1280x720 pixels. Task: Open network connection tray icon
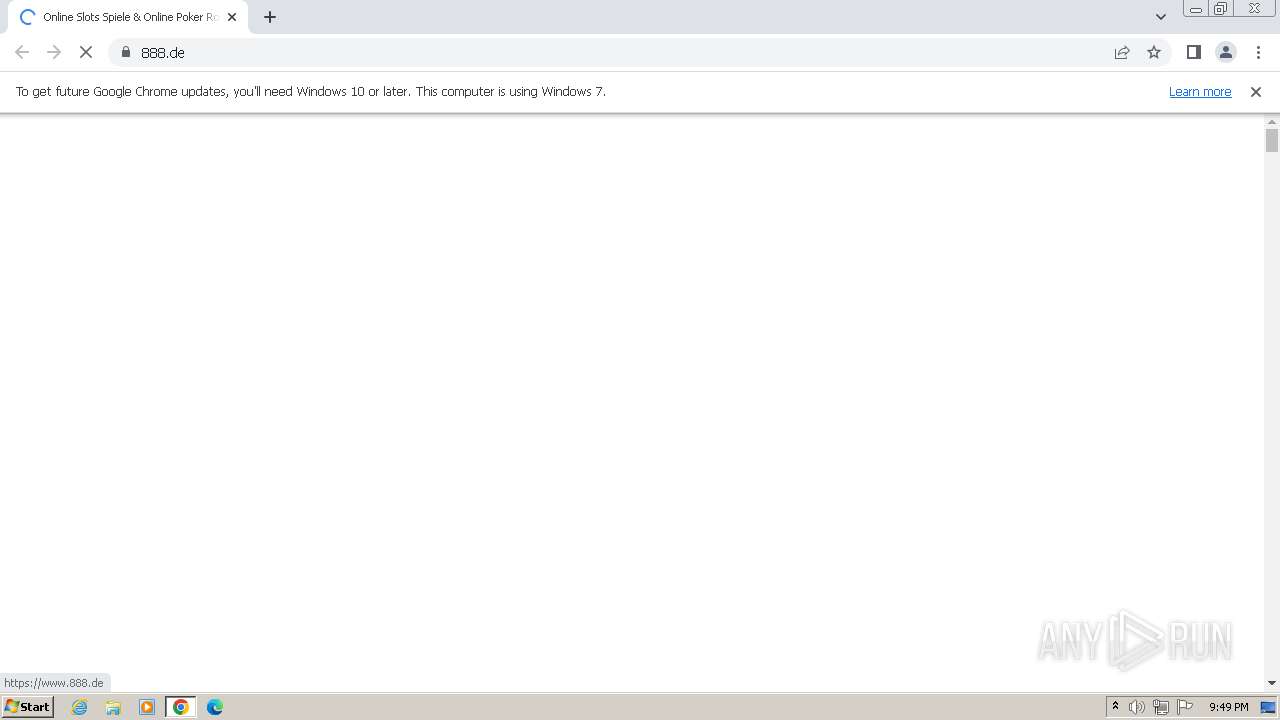pos(1161,707)
